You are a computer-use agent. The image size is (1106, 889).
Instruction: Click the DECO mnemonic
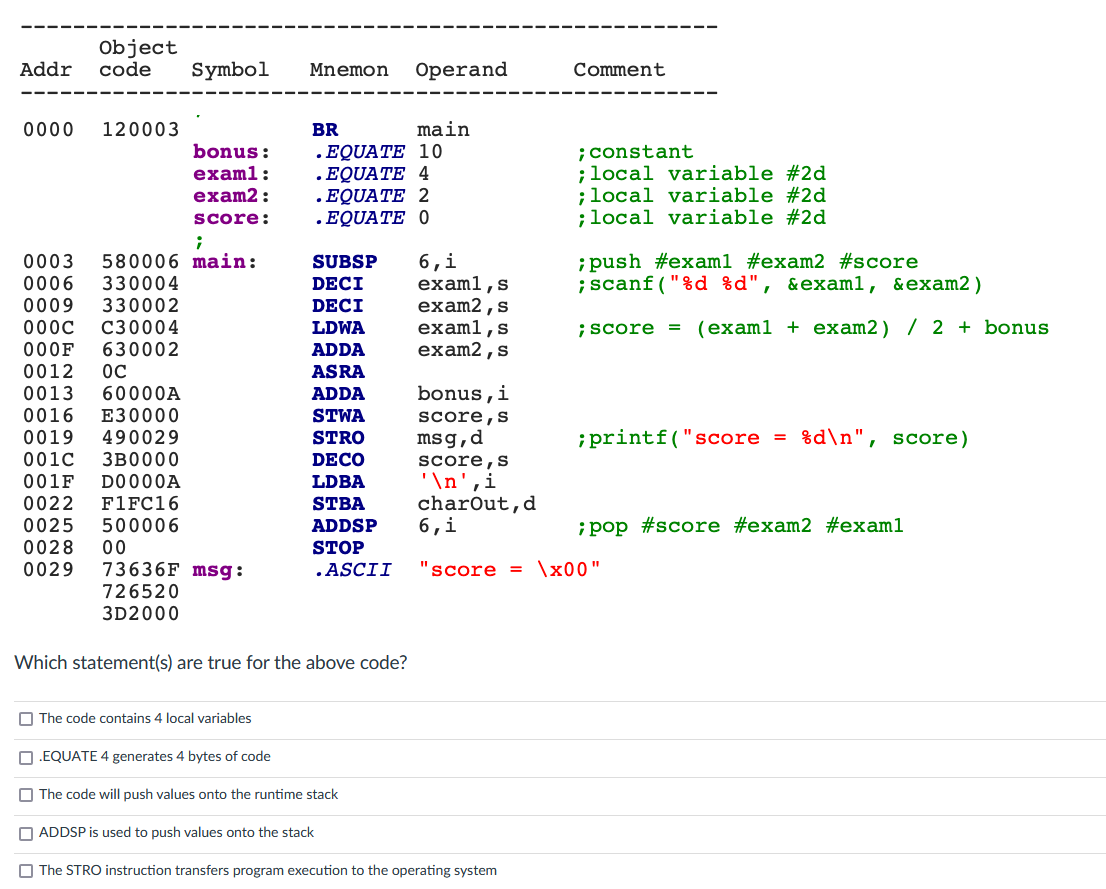(x=338, y=459)
